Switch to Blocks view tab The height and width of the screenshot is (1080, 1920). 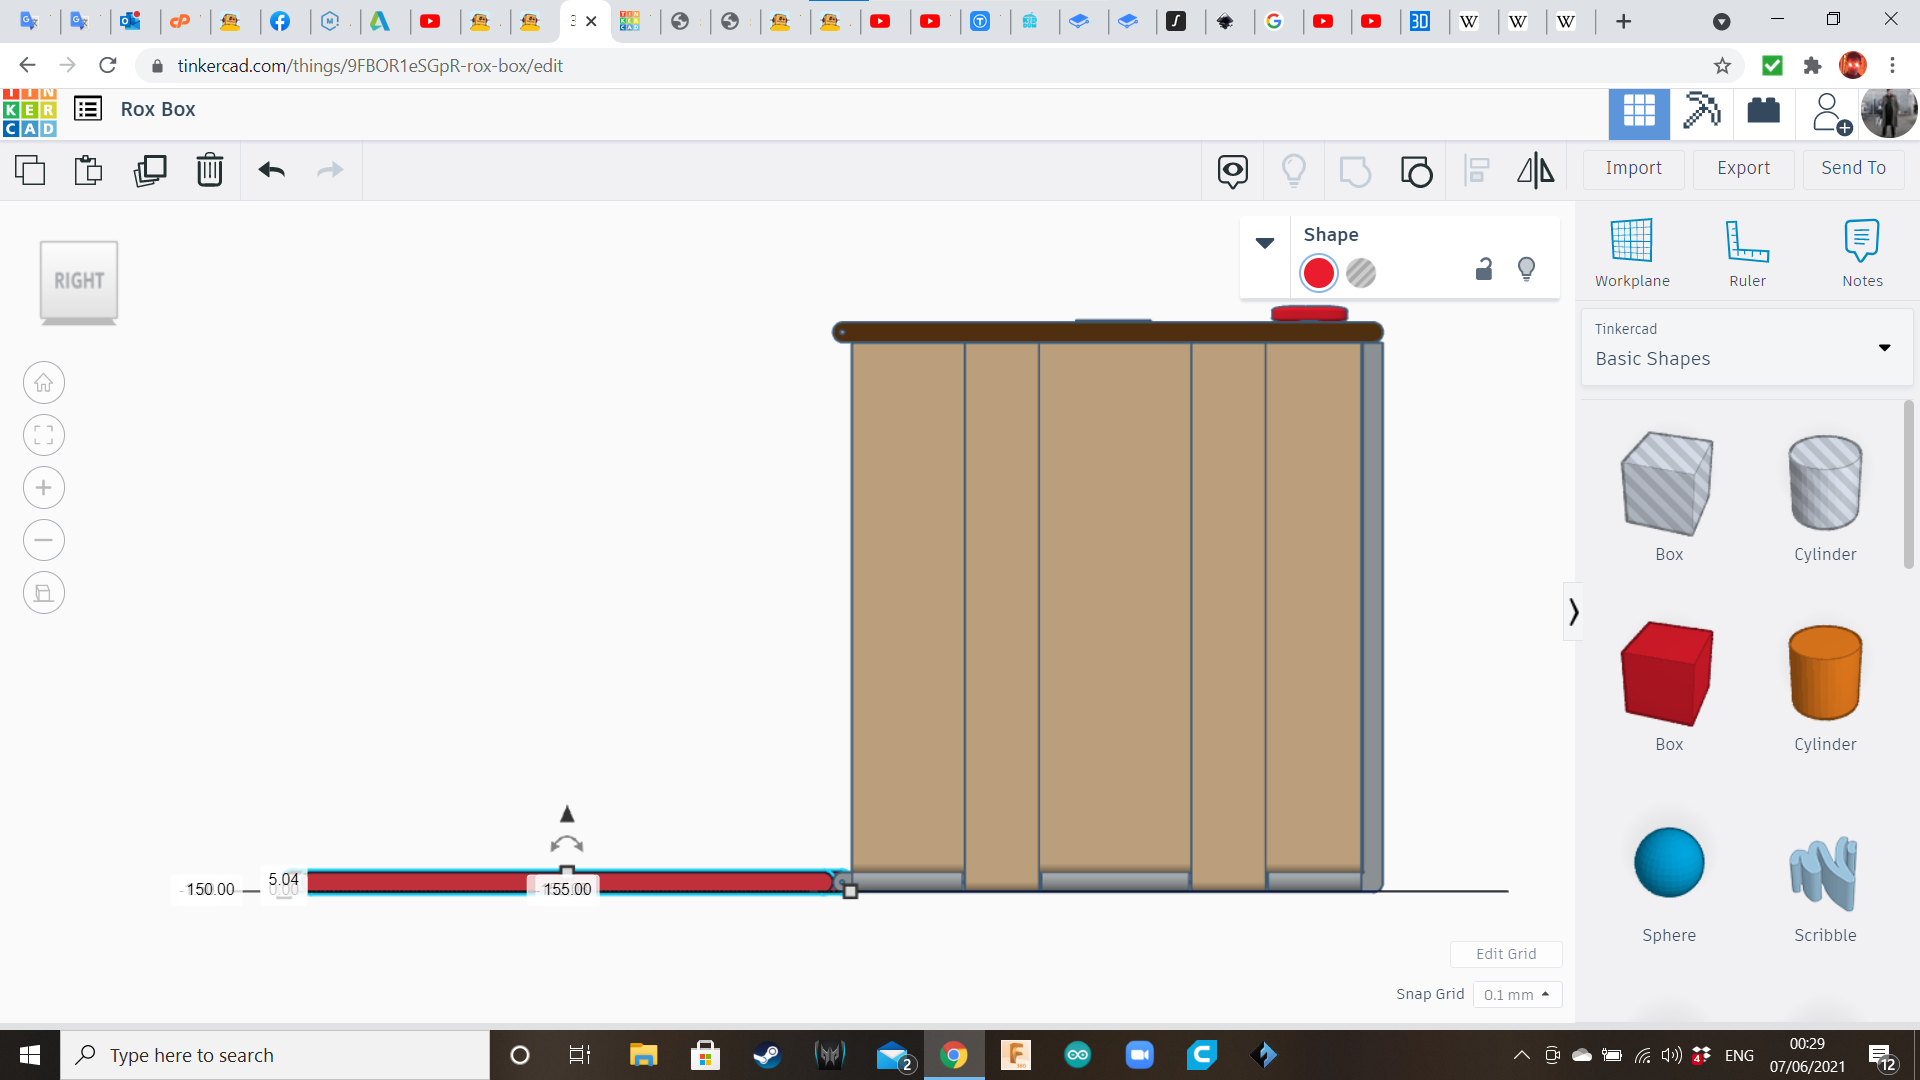click(x=1701, y=111)
